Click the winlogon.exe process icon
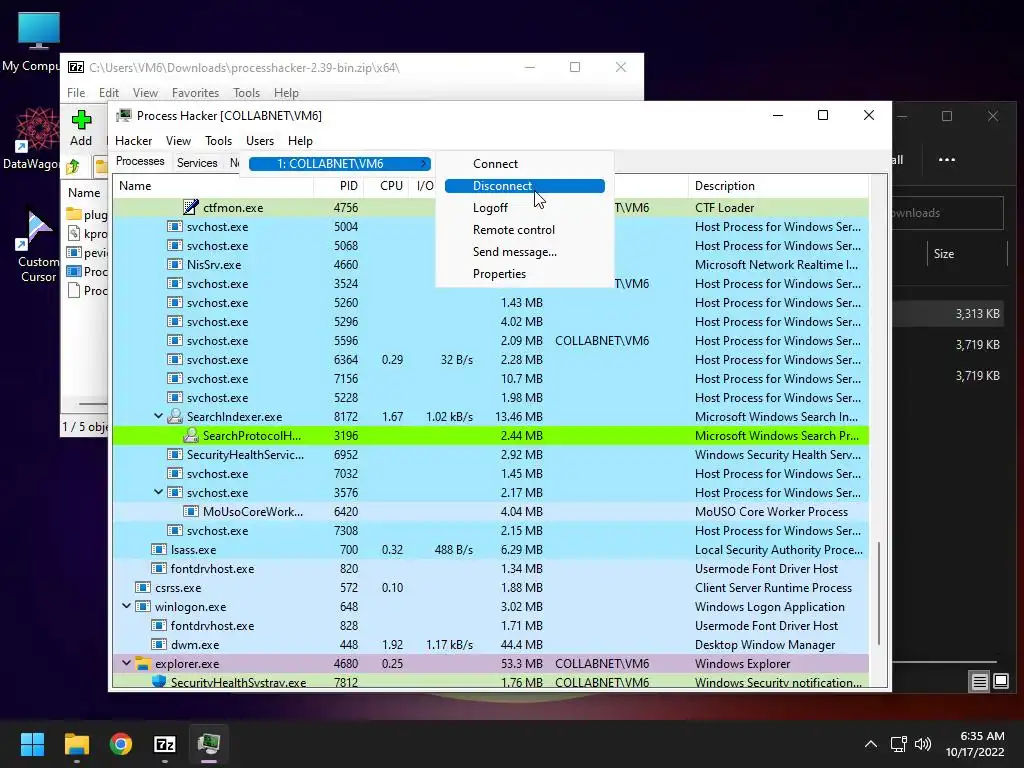The image size is (1024, 768). (x=143, y=606)
